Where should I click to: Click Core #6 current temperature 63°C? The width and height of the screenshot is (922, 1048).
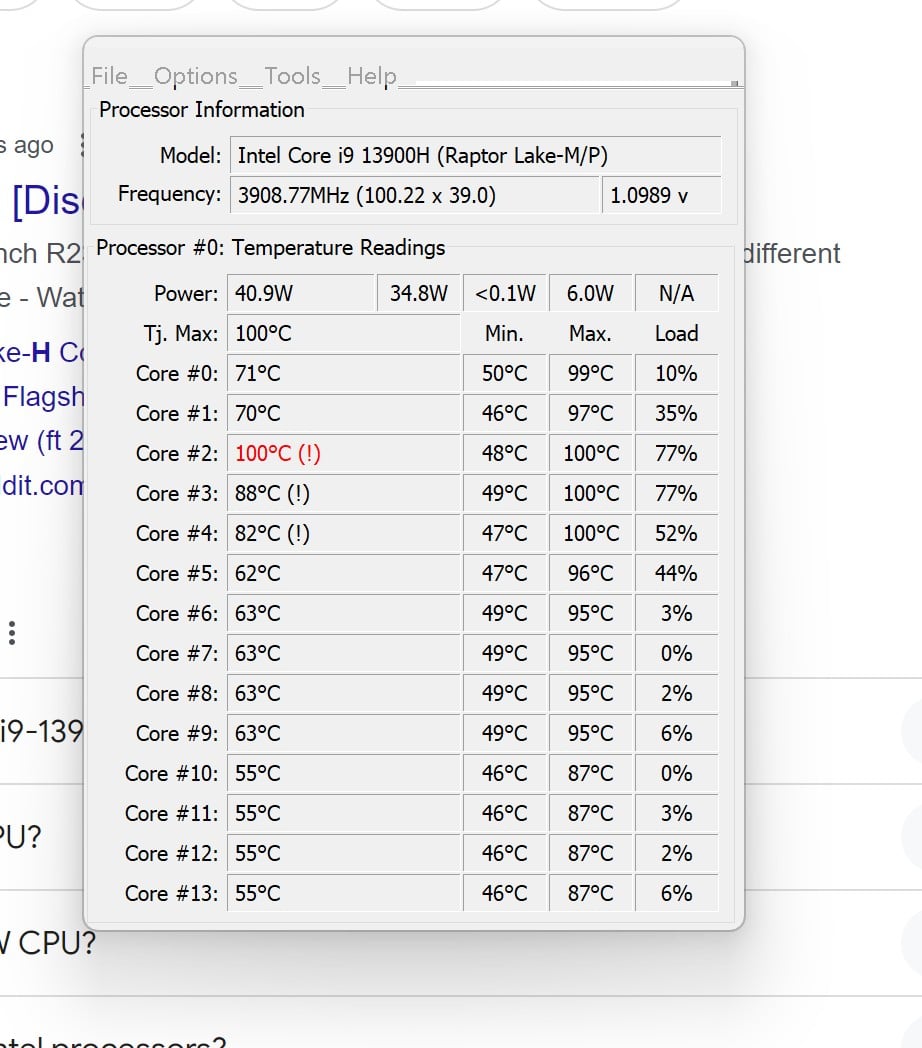point(344,614)
